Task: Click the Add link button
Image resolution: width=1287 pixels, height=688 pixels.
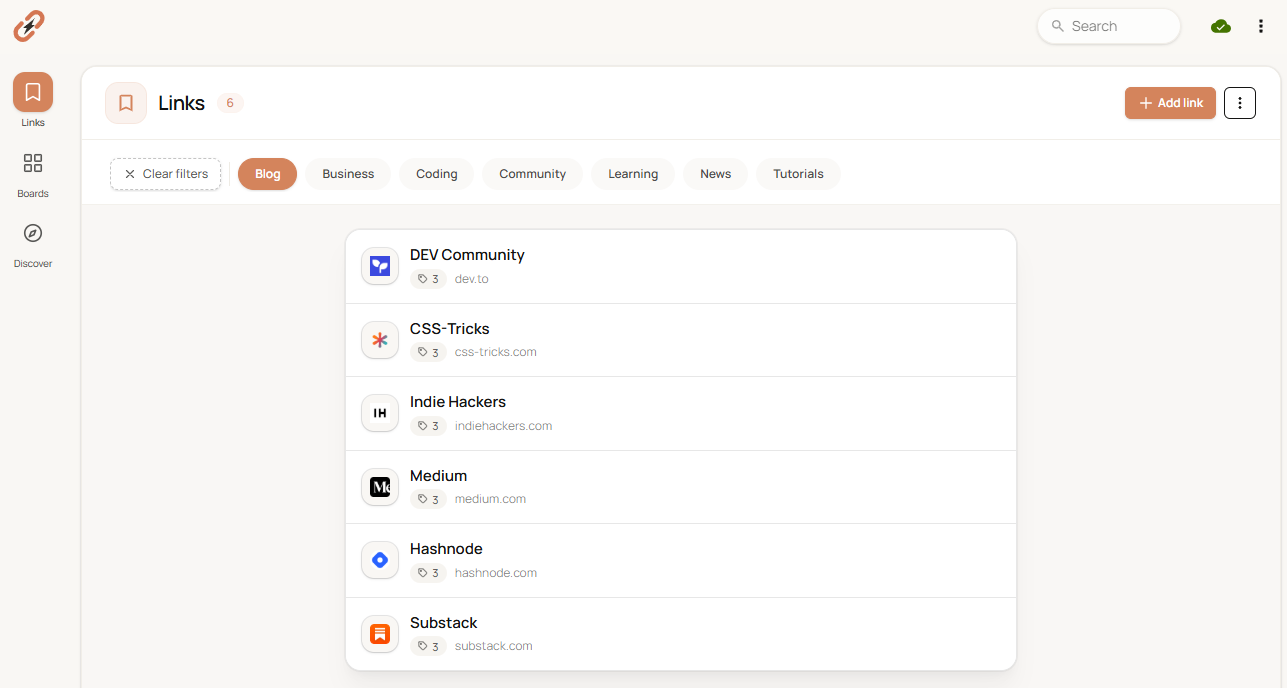Action: pyautogui.click(x=1170, y=103)
